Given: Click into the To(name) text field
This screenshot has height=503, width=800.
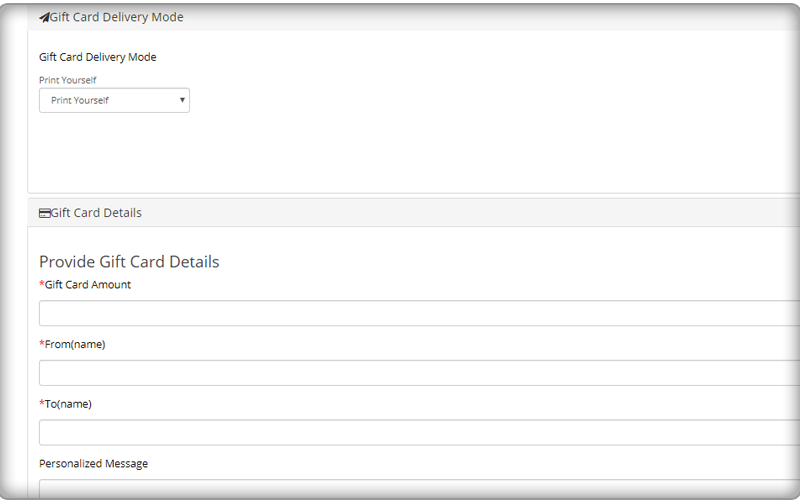Looking at the screenshot, I should 419,433.
